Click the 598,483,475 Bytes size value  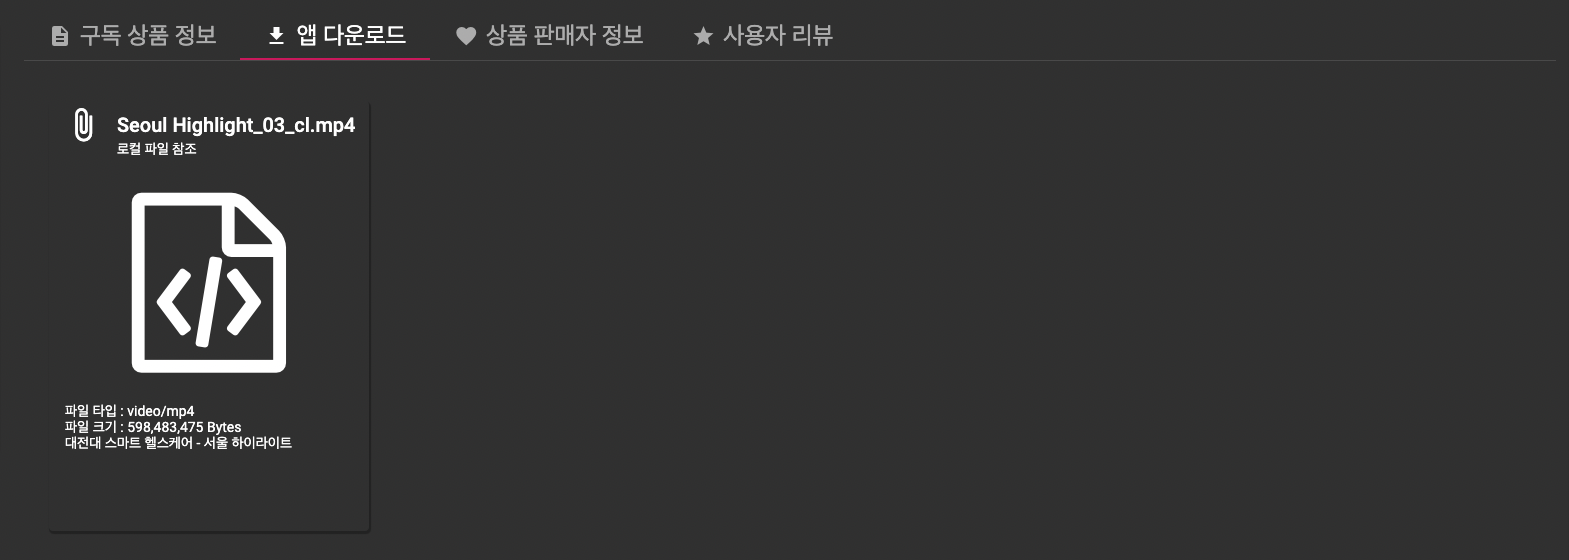click(x=184, y=427)
